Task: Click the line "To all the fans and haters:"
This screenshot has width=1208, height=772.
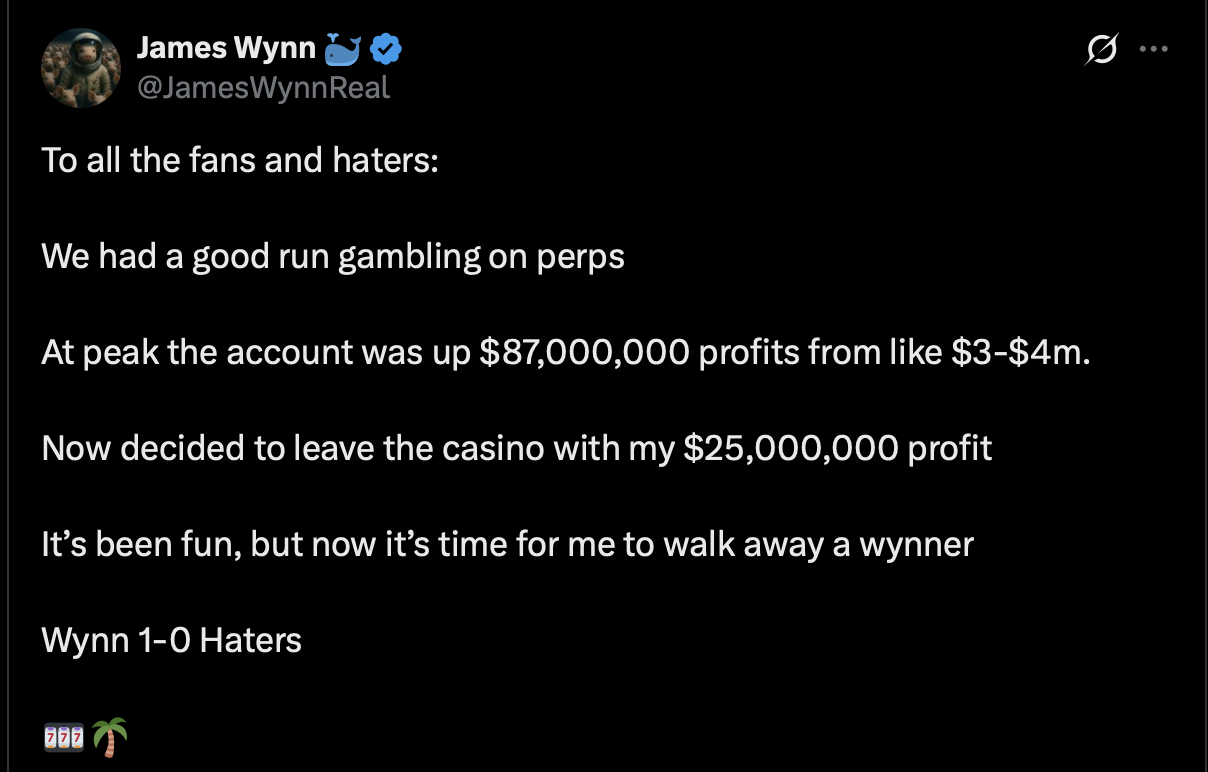Action: click(x=240, y=160)
